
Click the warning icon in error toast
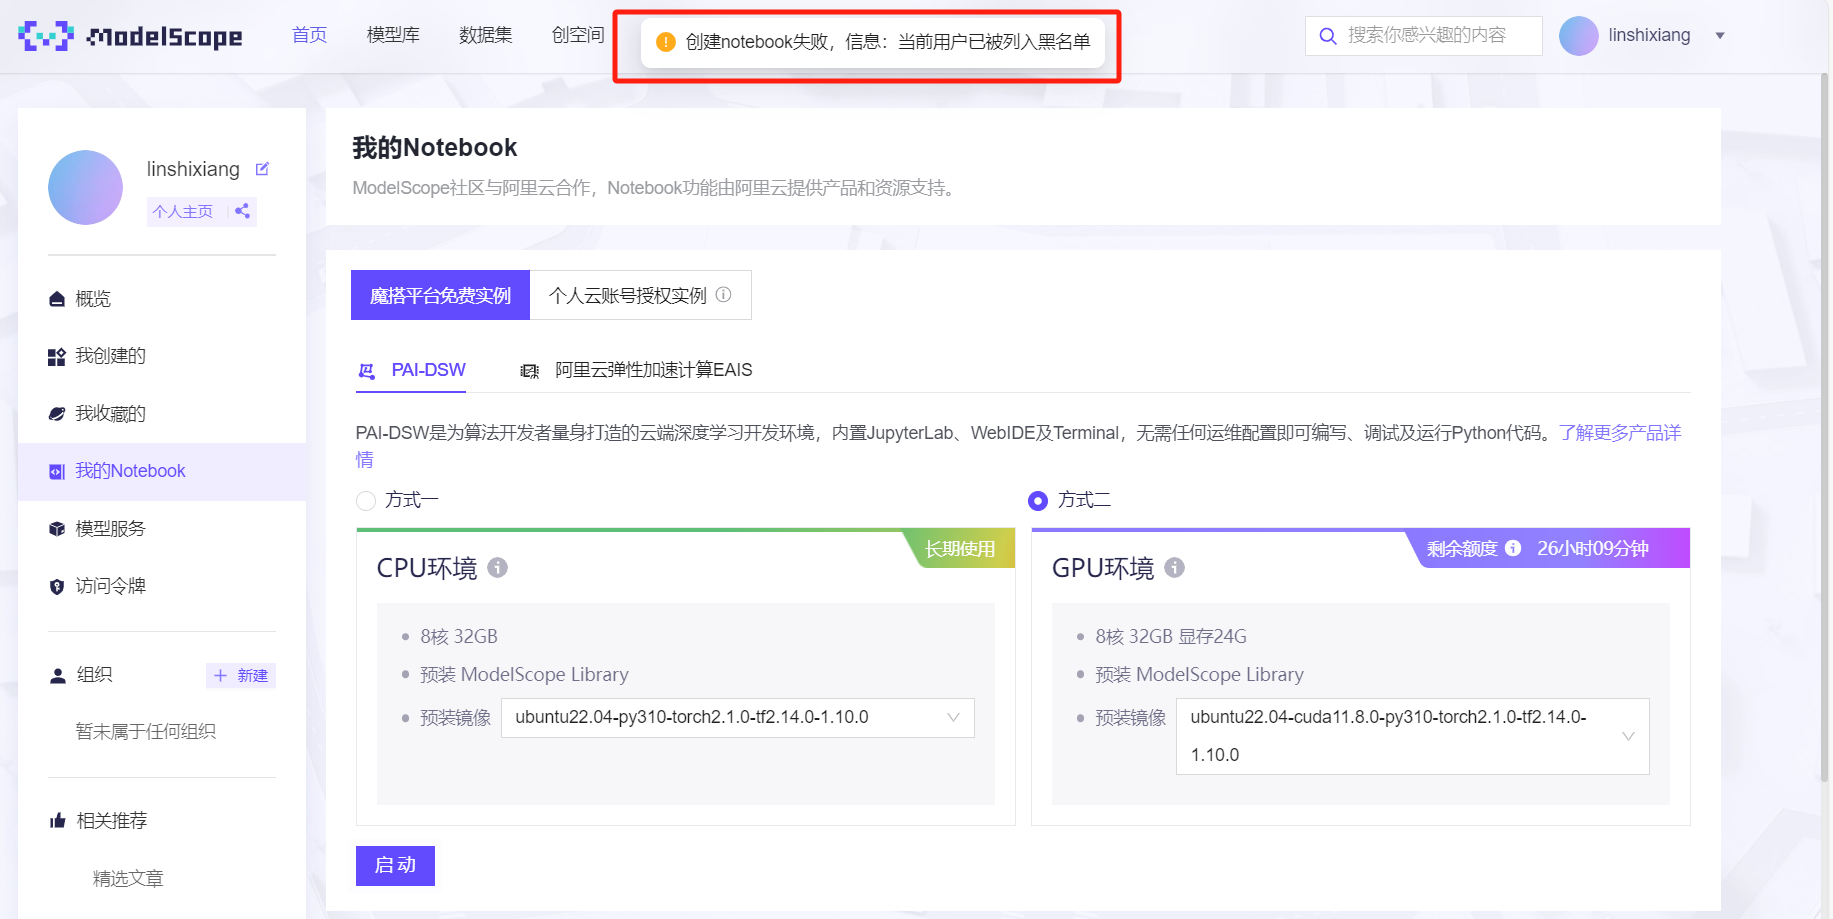point(666,42)
